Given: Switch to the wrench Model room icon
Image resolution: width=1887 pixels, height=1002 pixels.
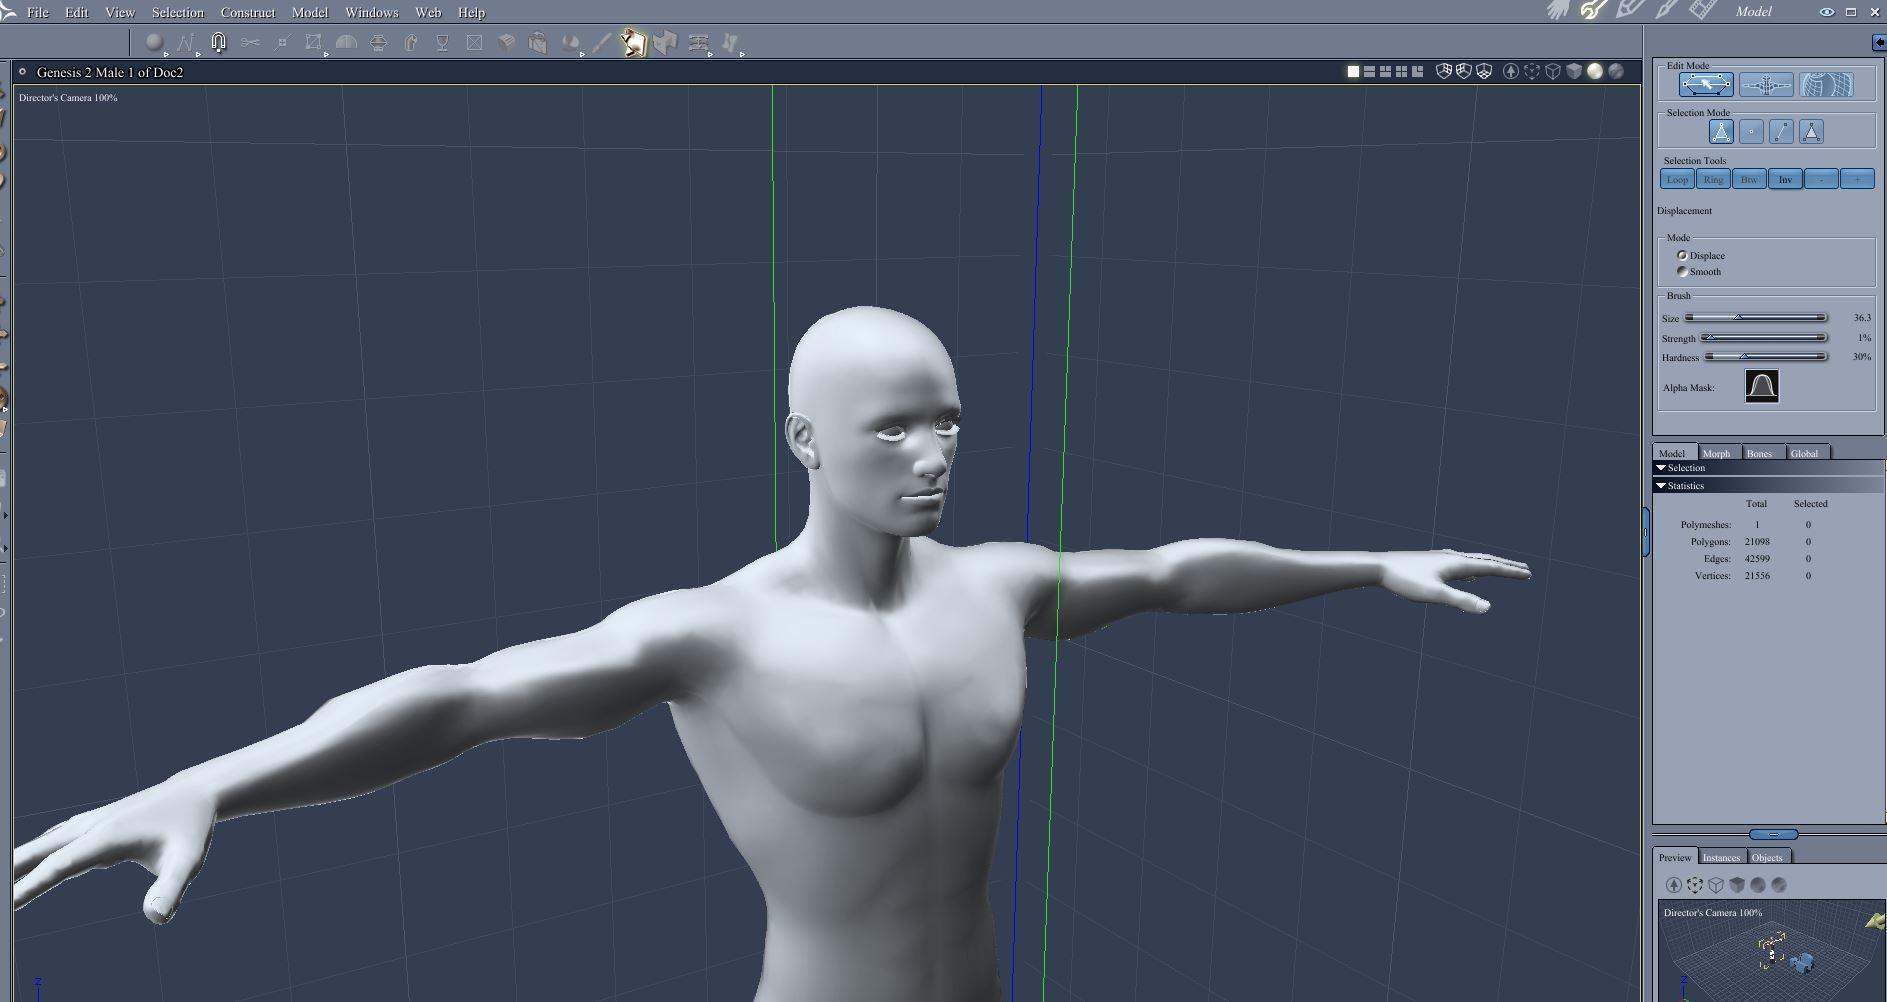Looking at the screenshot, I should click(1594, 11).
